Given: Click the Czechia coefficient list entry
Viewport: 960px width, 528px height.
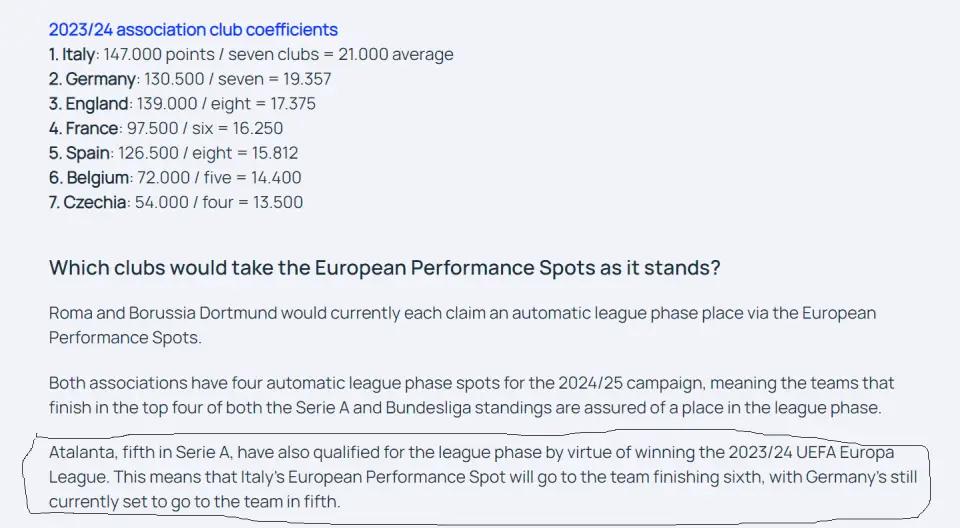Looking at the screenshot, I should pos(176,202).
